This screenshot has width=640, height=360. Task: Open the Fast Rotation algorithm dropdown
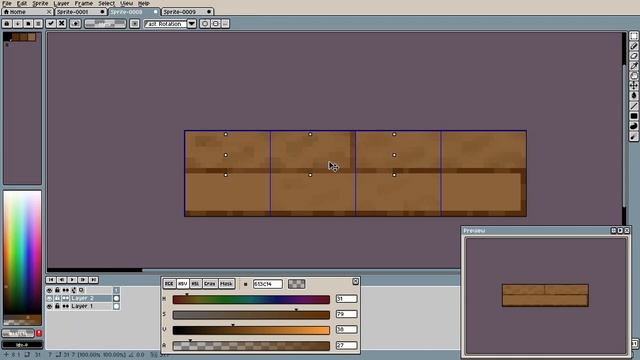[x=191, y=24]
